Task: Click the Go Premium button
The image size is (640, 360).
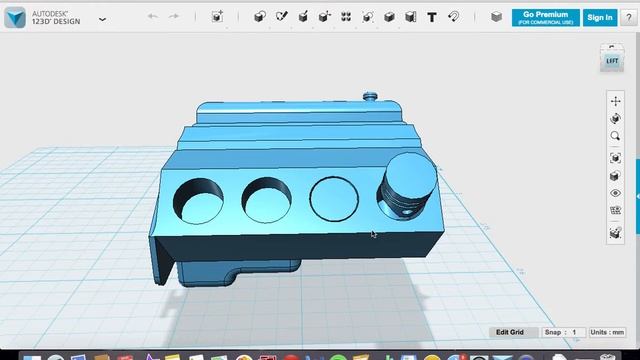Action: tap(546, 18)
